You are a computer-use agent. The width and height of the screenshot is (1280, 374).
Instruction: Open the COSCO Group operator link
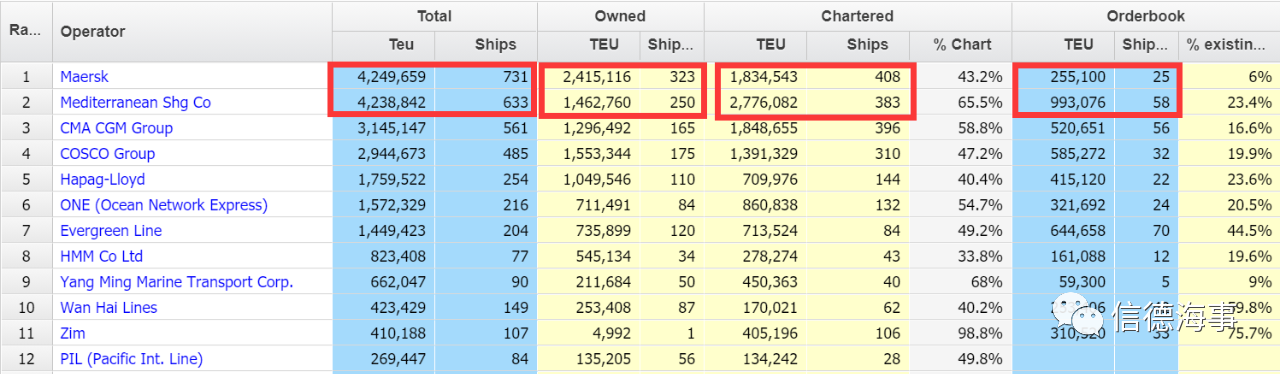click(107, 154)
